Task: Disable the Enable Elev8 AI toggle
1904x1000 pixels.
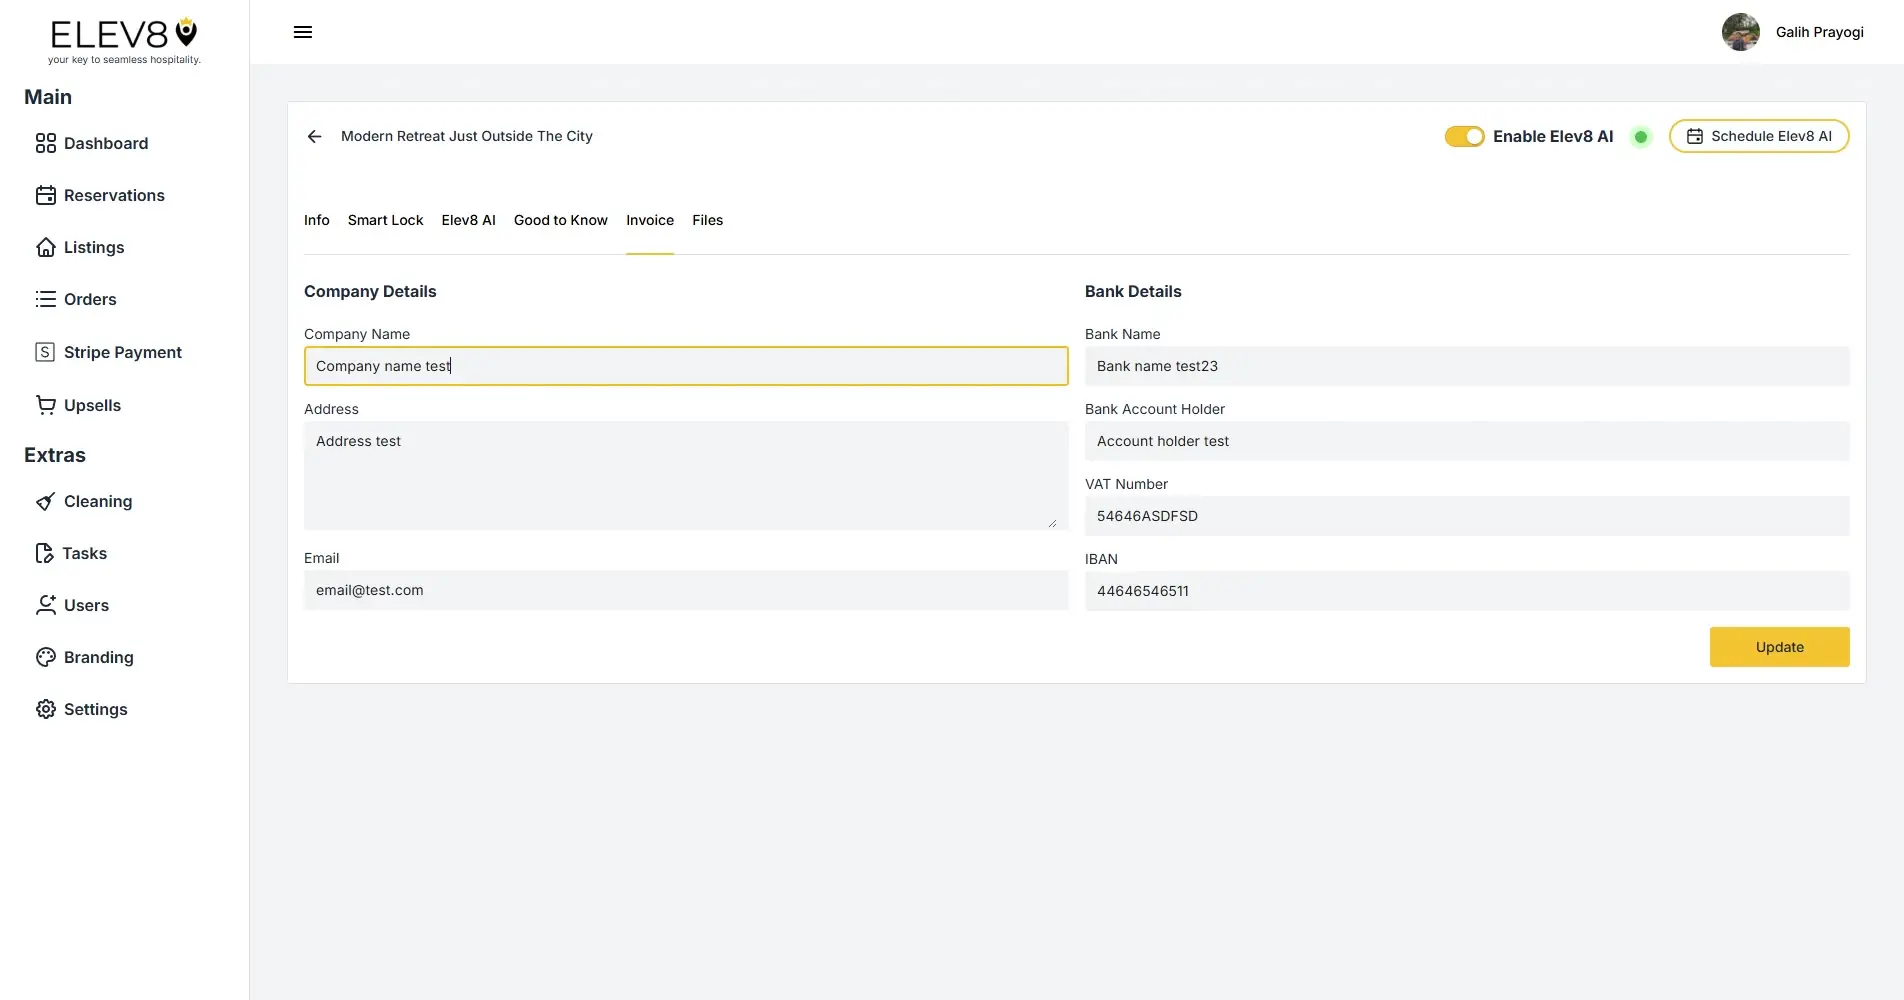Action: (1464, 136)
